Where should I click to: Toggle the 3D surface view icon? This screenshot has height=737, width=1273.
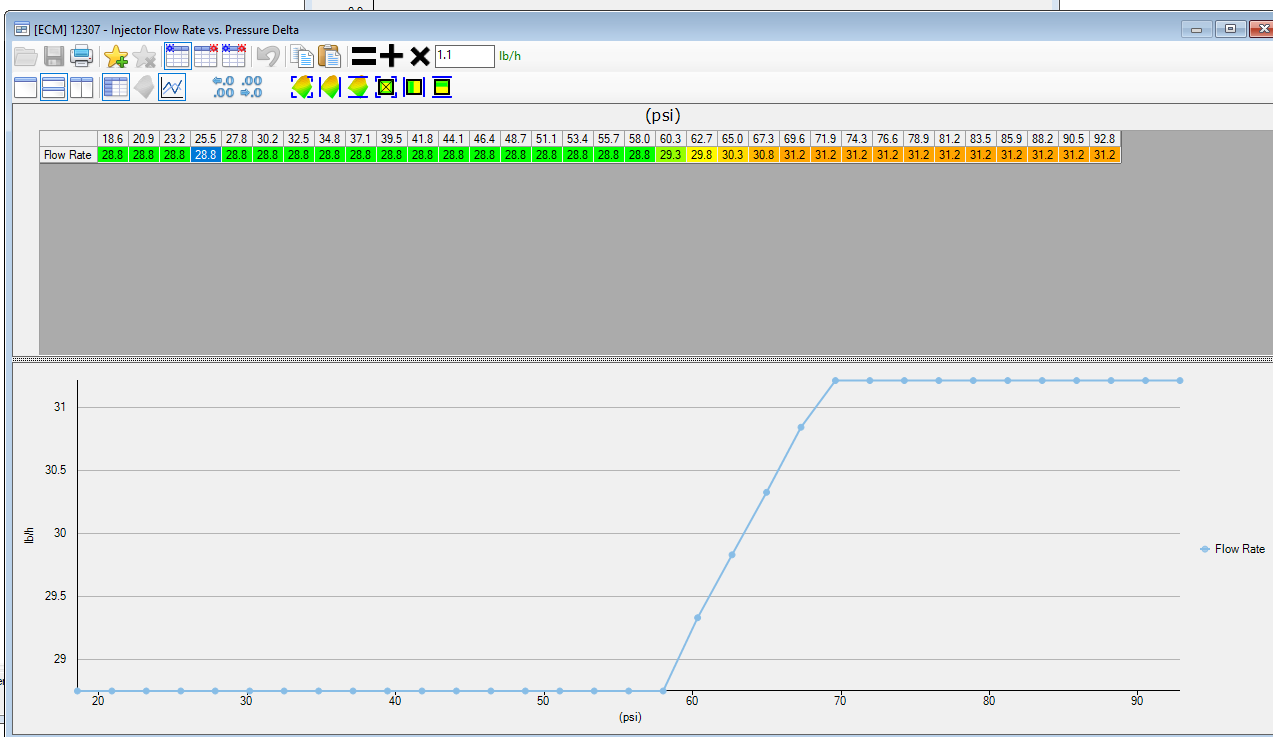click(x=144, y=87)
